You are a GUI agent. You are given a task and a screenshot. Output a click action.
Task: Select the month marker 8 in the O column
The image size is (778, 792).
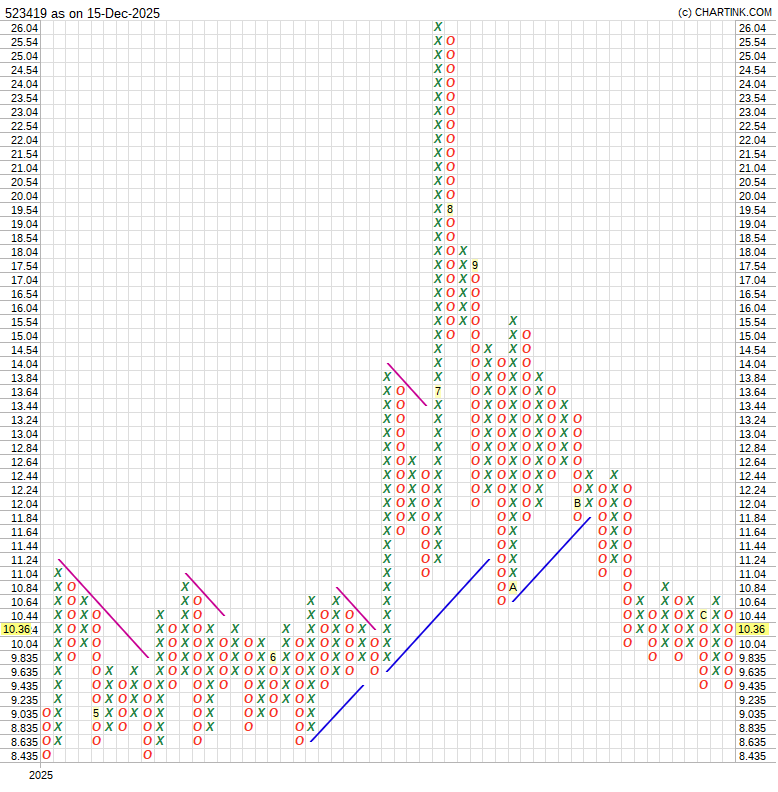click(x=450, y=209)
